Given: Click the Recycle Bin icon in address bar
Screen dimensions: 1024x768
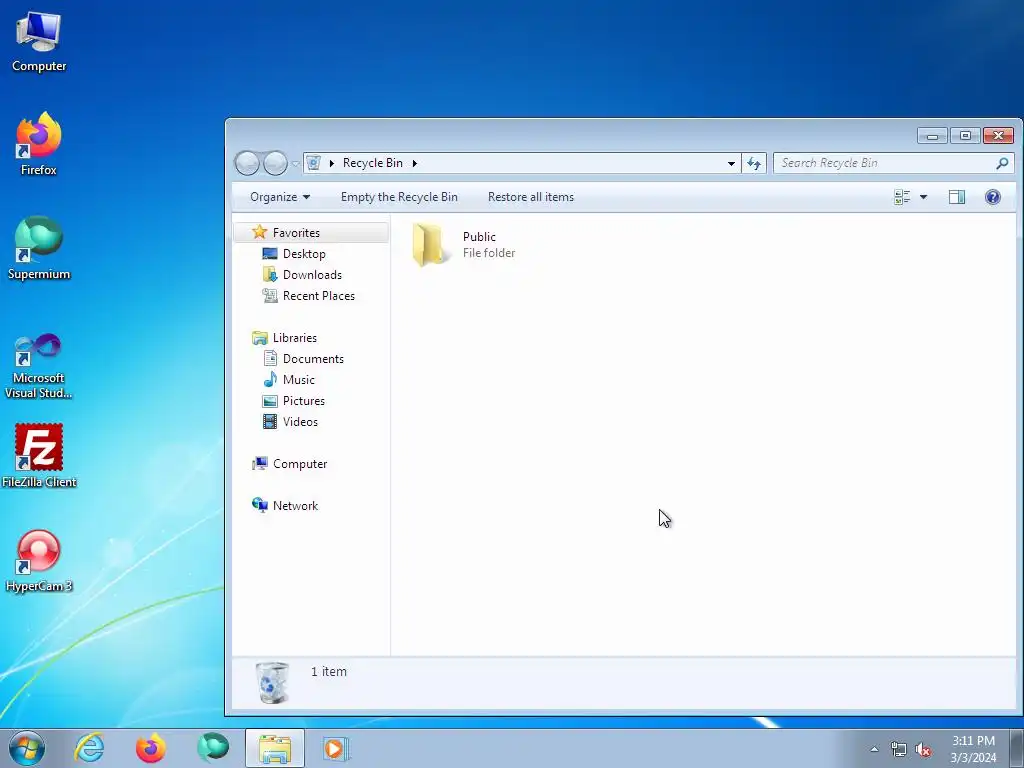Looking at the screenshot, I should [313, 163].
